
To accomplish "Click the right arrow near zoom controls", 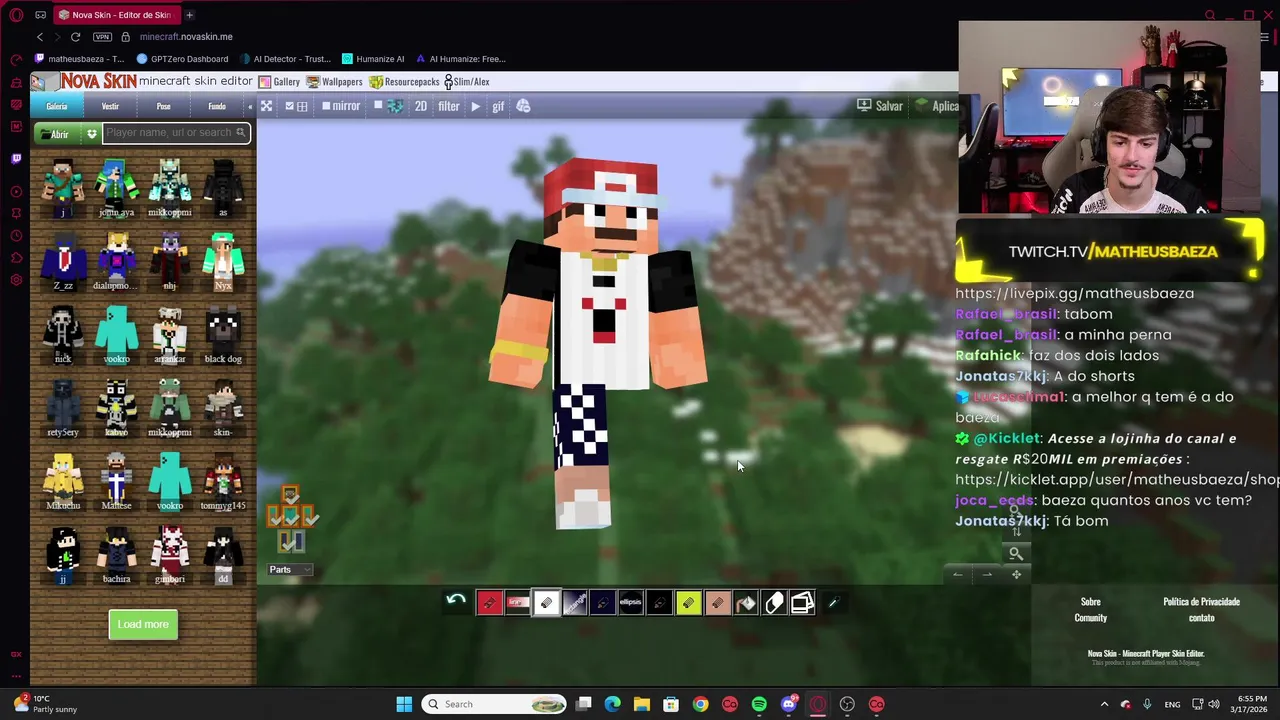I will pos(987,575).
